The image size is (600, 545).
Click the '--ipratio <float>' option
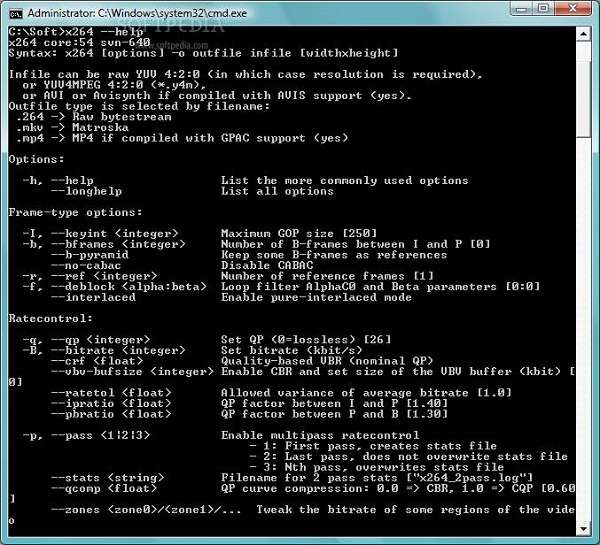point(111,404)
